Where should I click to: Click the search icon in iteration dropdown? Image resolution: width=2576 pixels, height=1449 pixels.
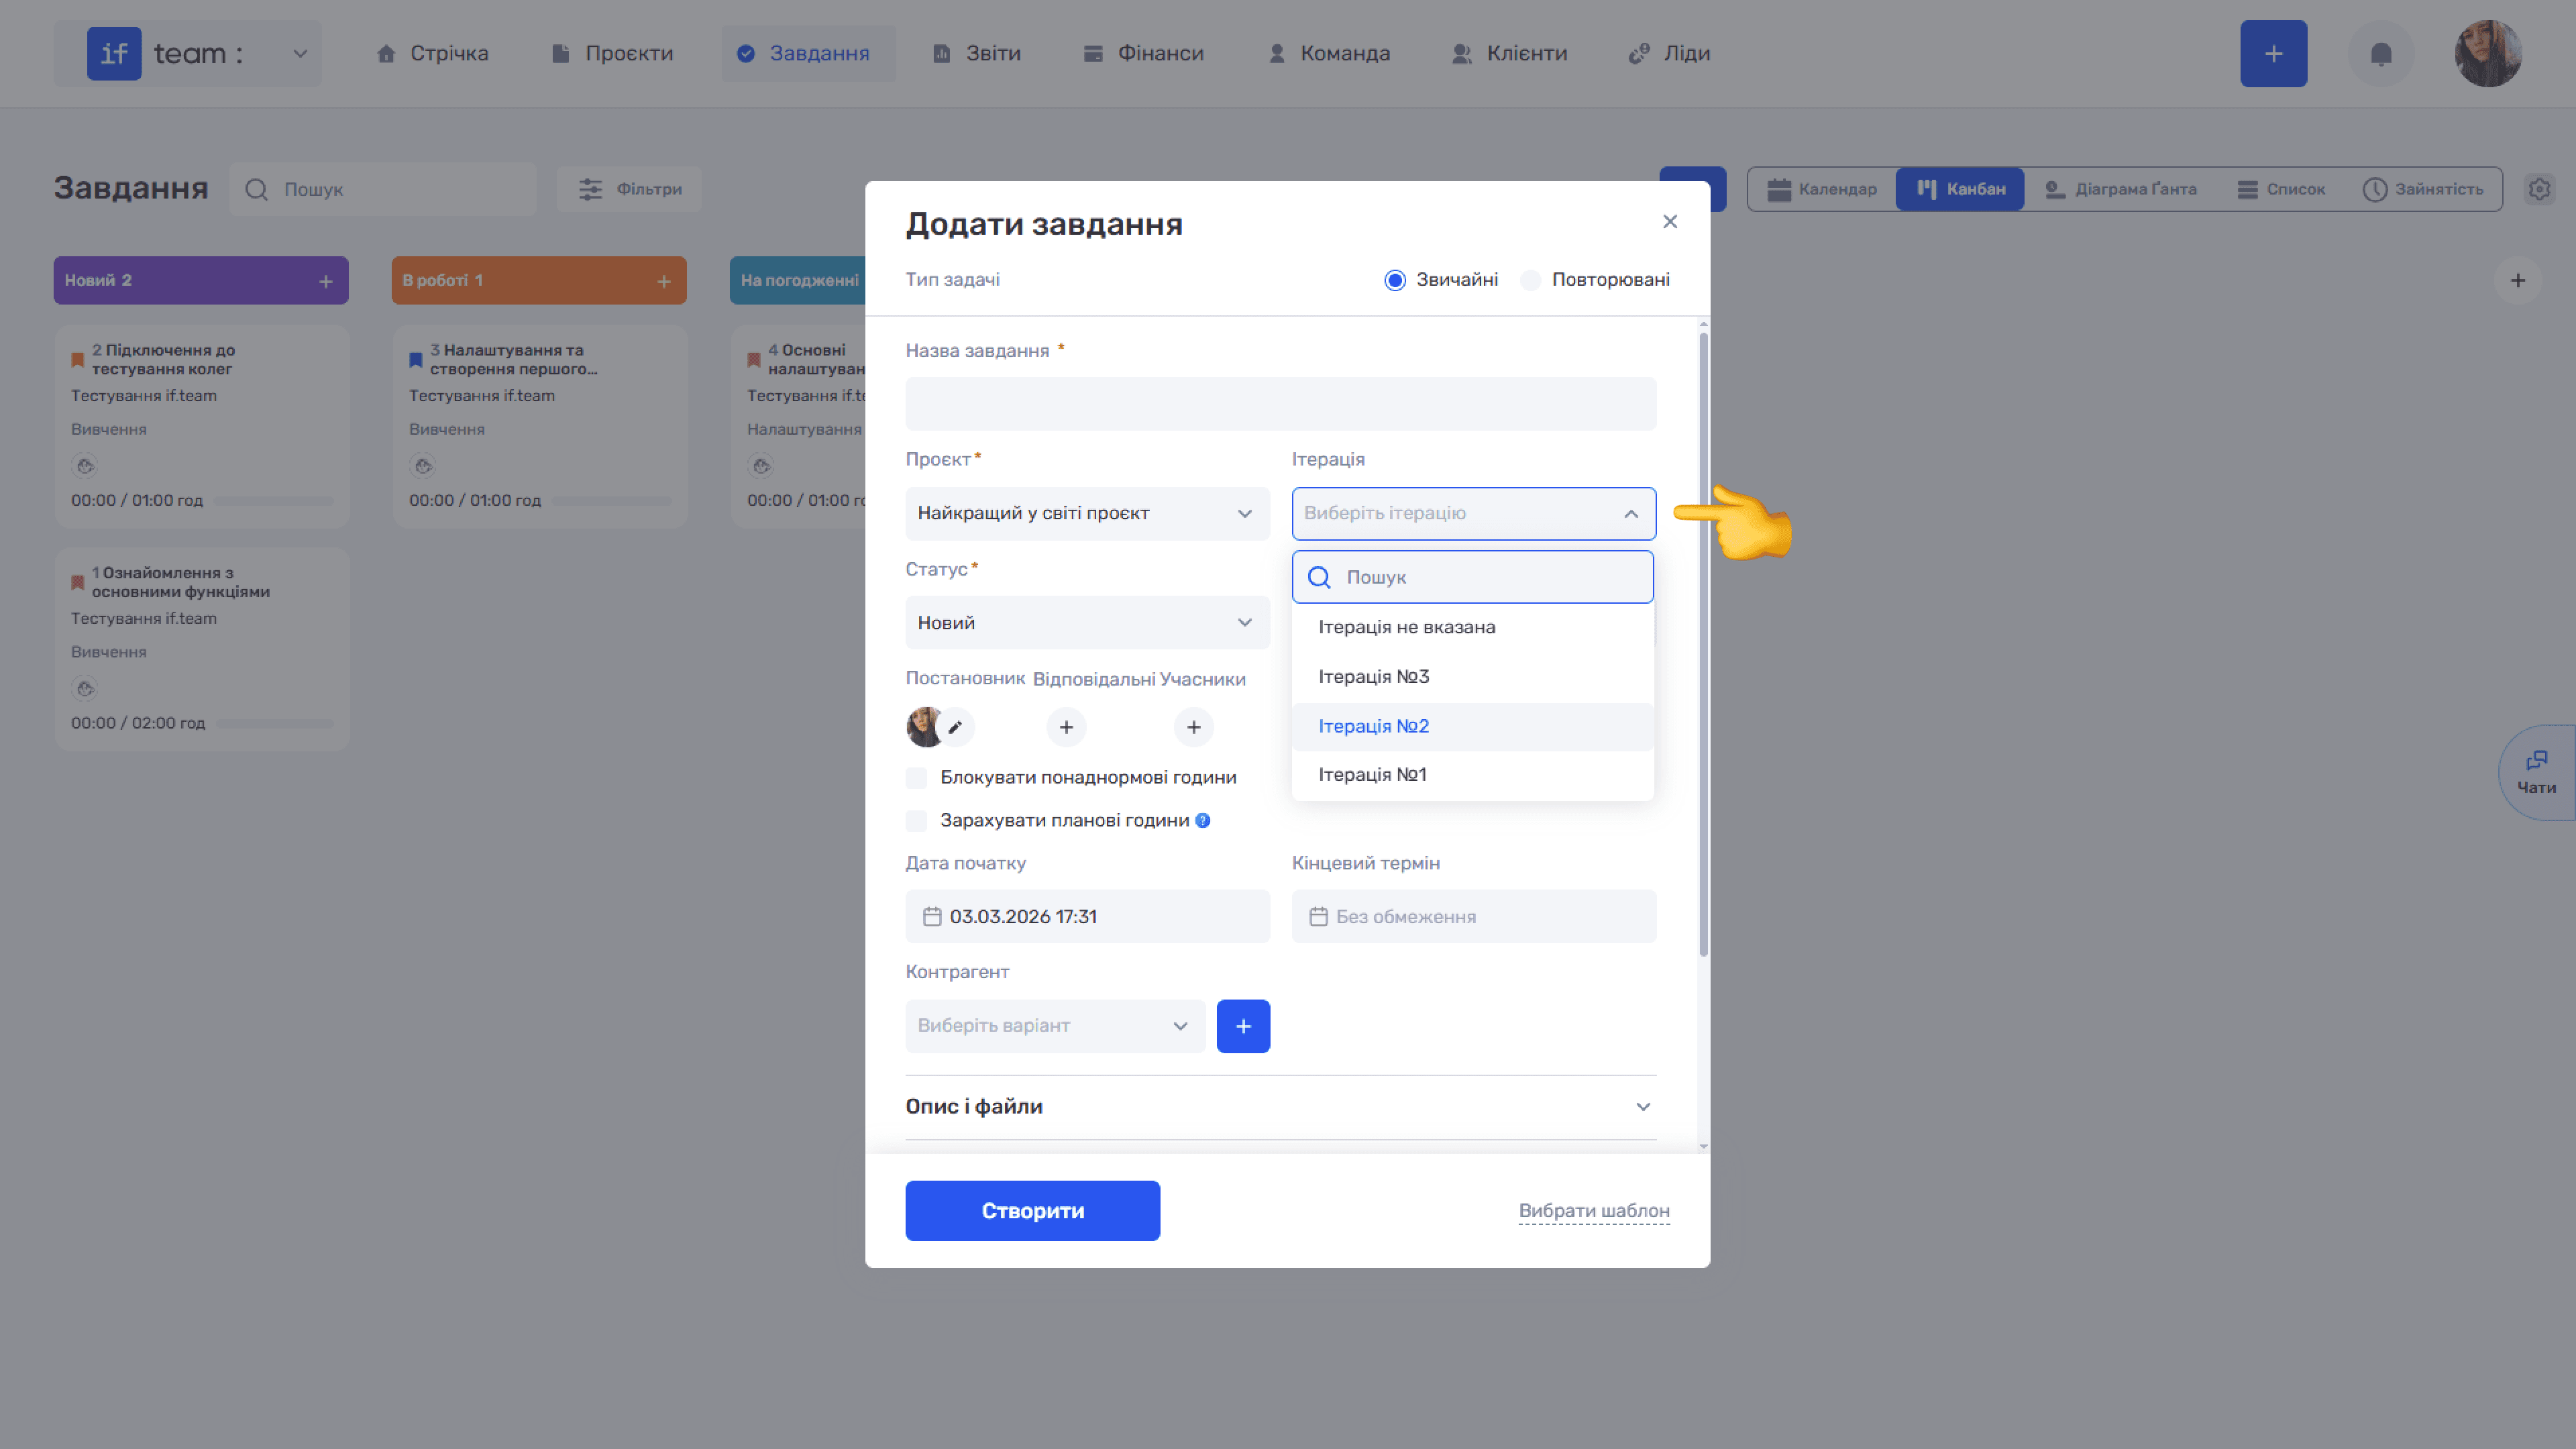coord(1319,577)
